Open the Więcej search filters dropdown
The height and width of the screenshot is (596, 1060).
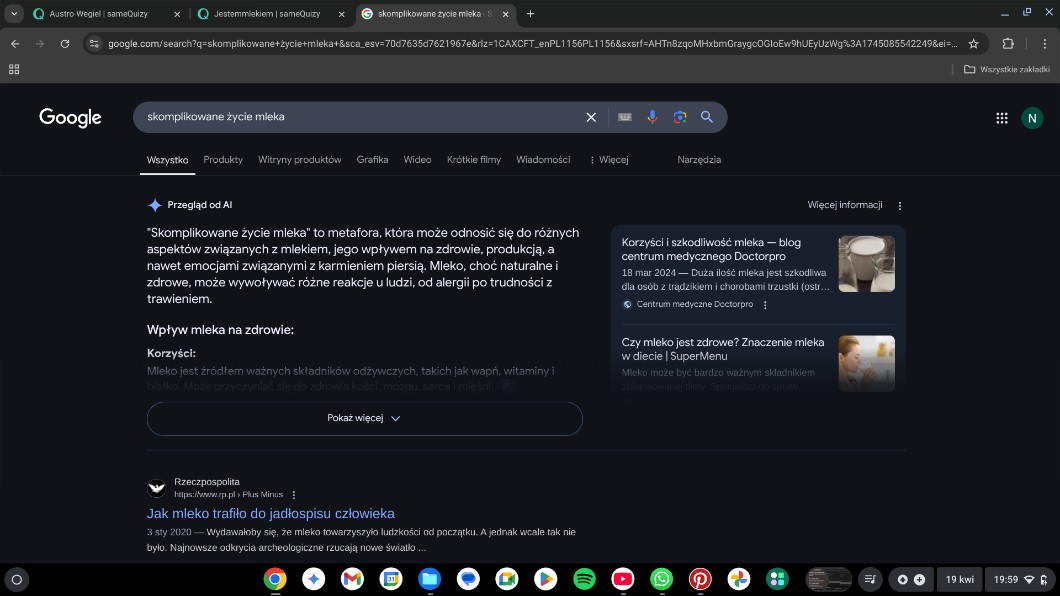click(608, 160)
